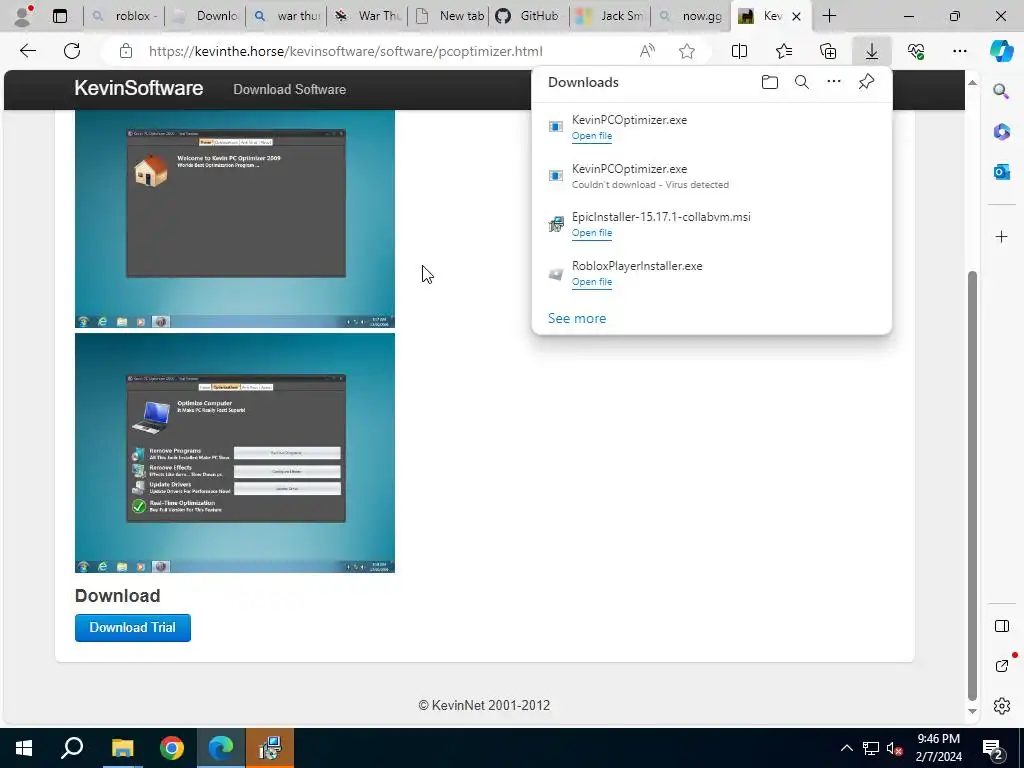Refresh the current page

click(72, 51)
